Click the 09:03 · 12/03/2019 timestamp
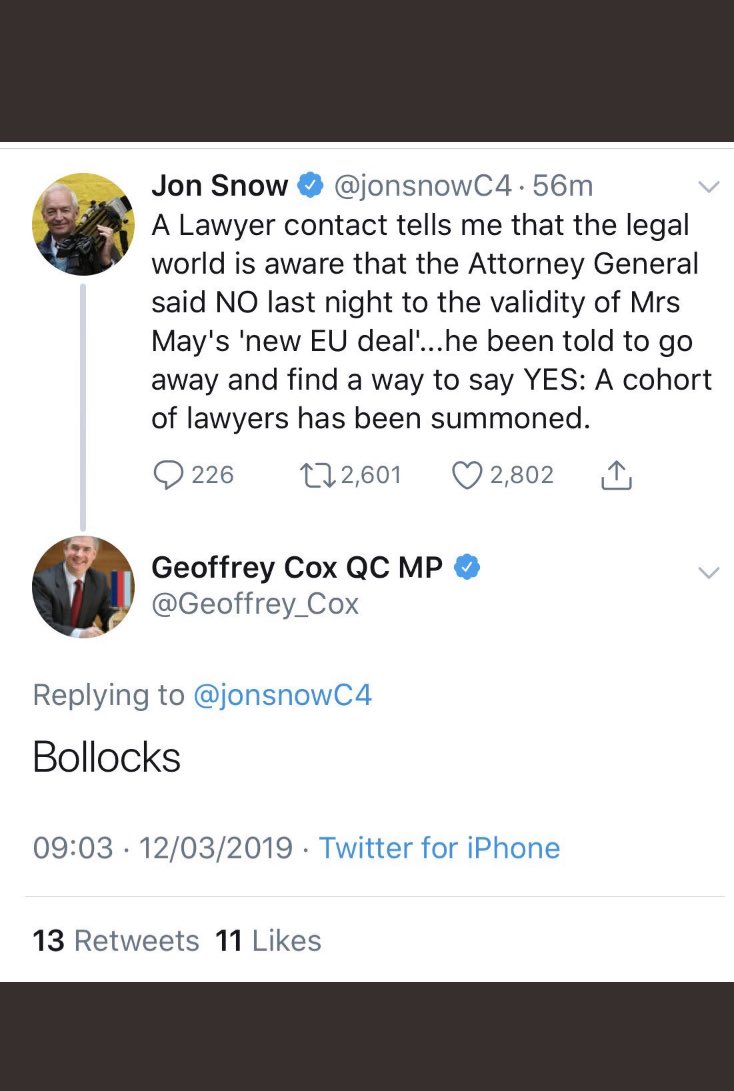This screenshot has width=734, height=1091. 163,848
